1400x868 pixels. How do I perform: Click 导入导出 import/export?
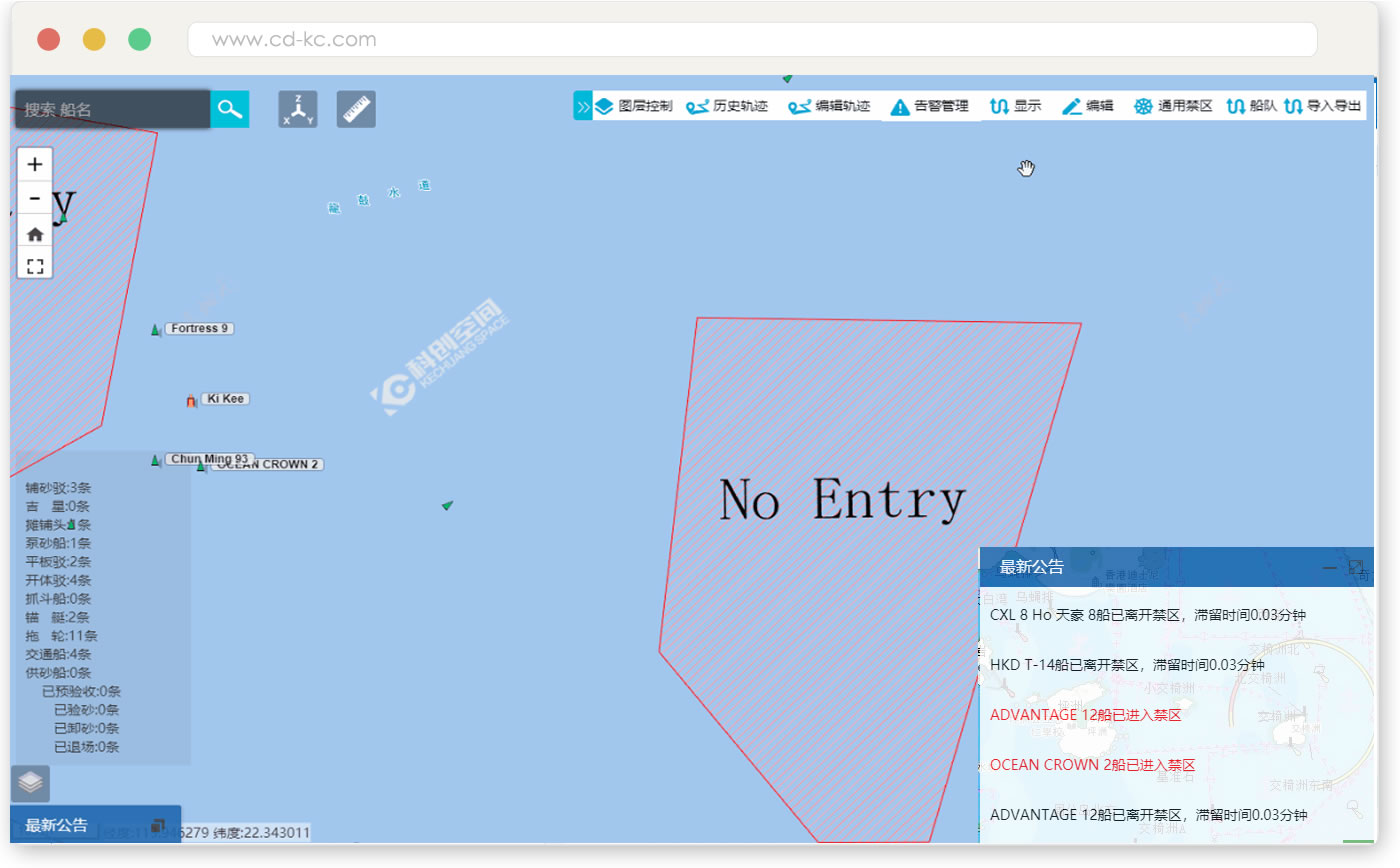point(1323,106)
